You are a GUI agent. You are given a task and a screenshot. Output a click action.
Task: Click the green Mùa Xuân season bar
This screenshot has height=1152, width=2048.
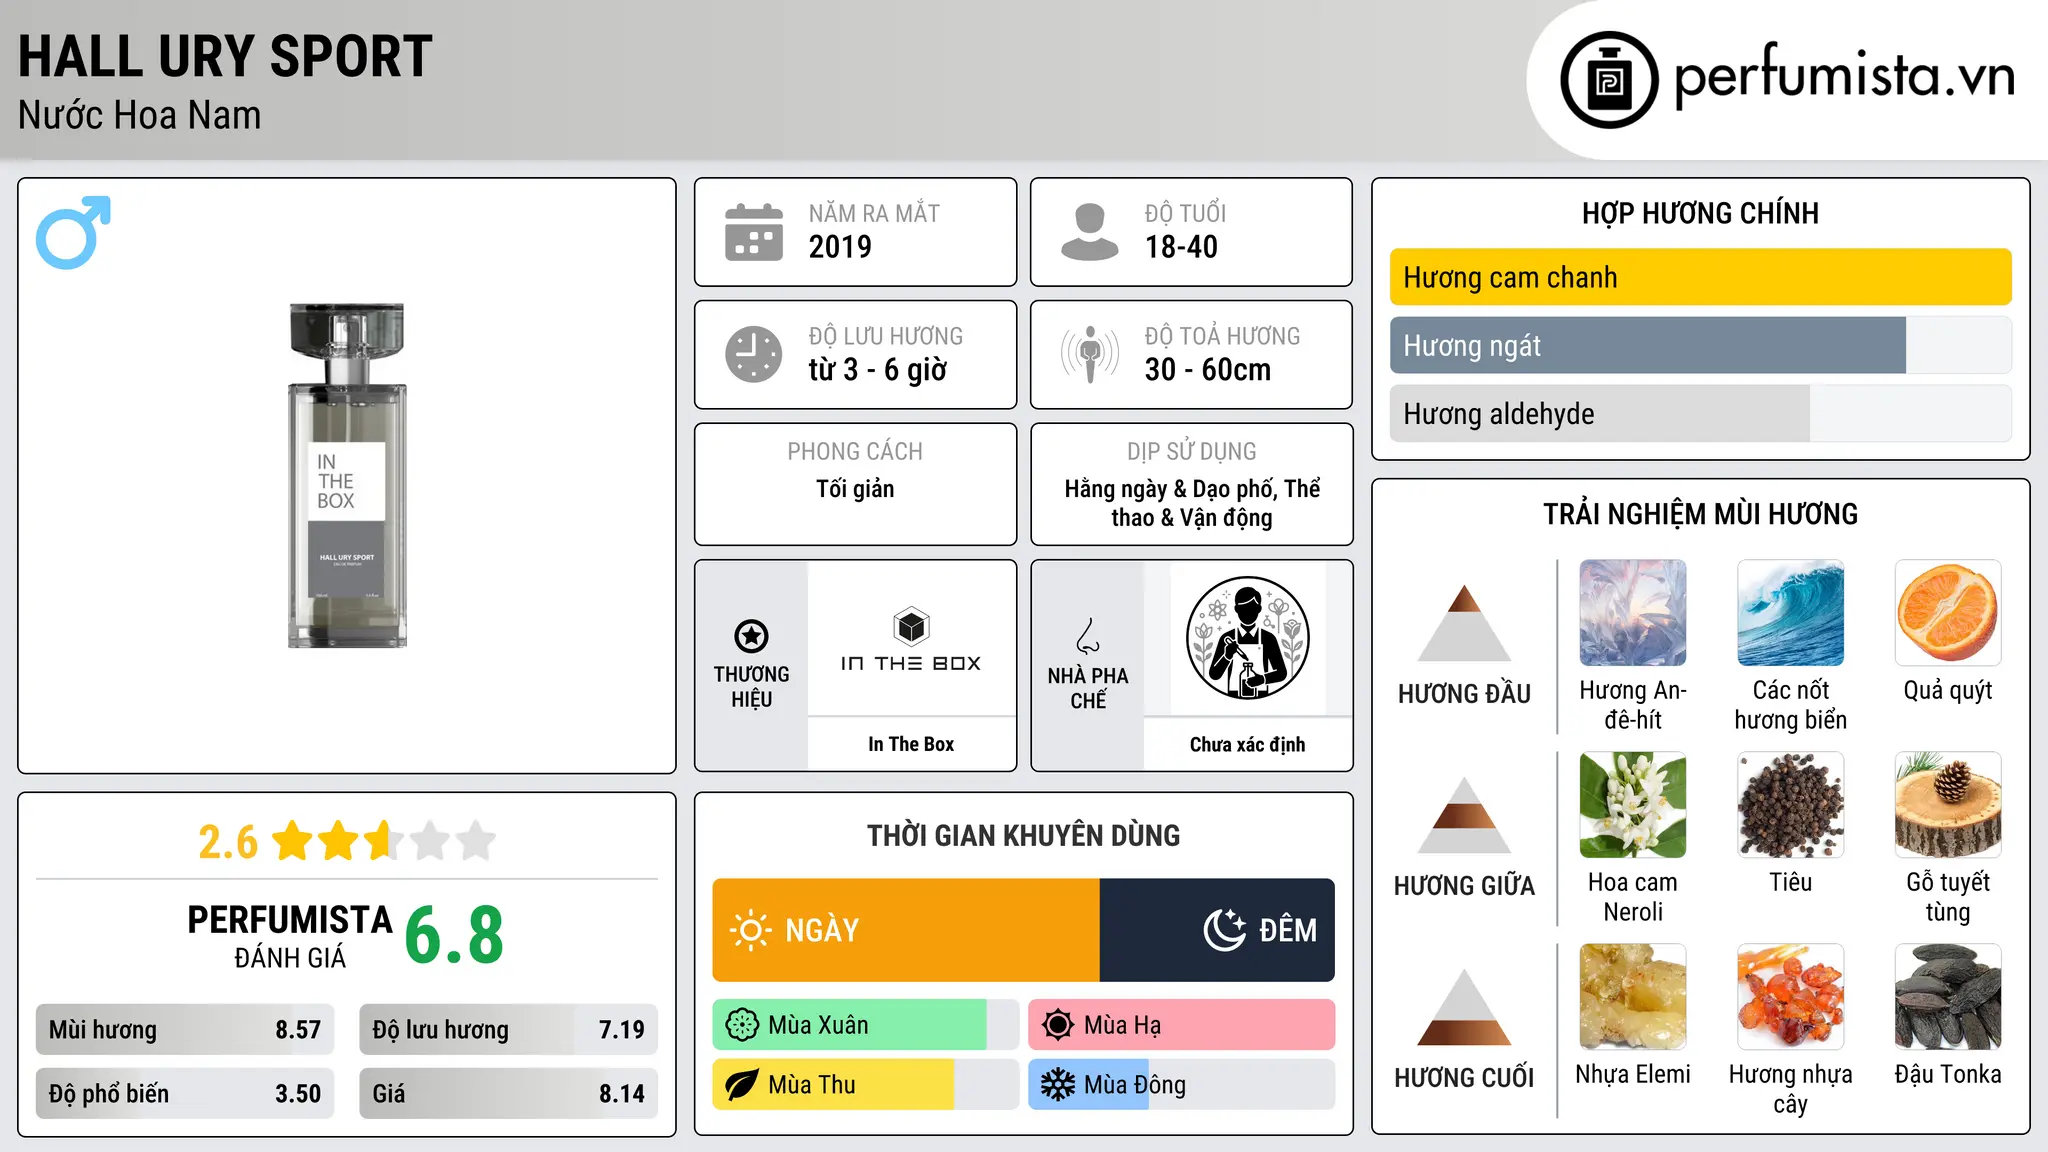[x=866, y=1025]
